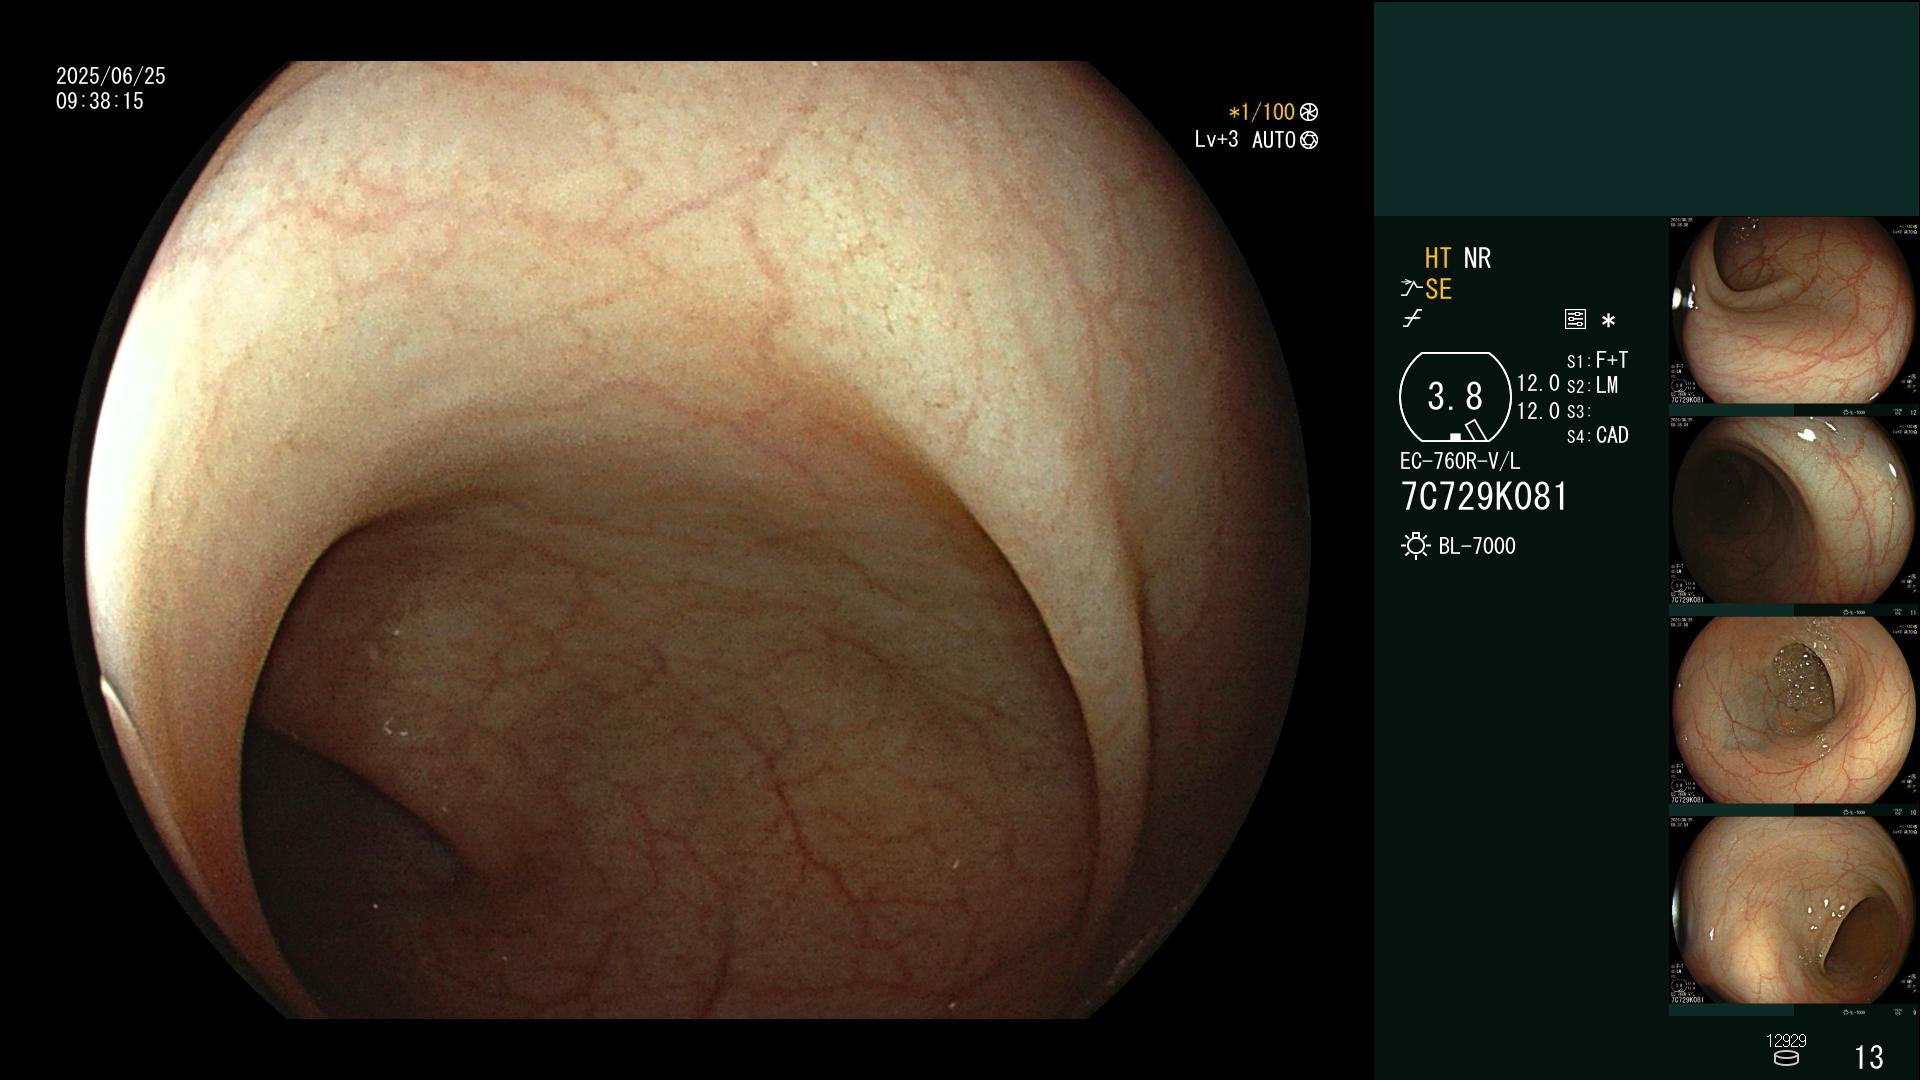Screen dimensions: 1920x1080
Task: Click the 12929 remaining storage count
Action: (1786, 1041)
